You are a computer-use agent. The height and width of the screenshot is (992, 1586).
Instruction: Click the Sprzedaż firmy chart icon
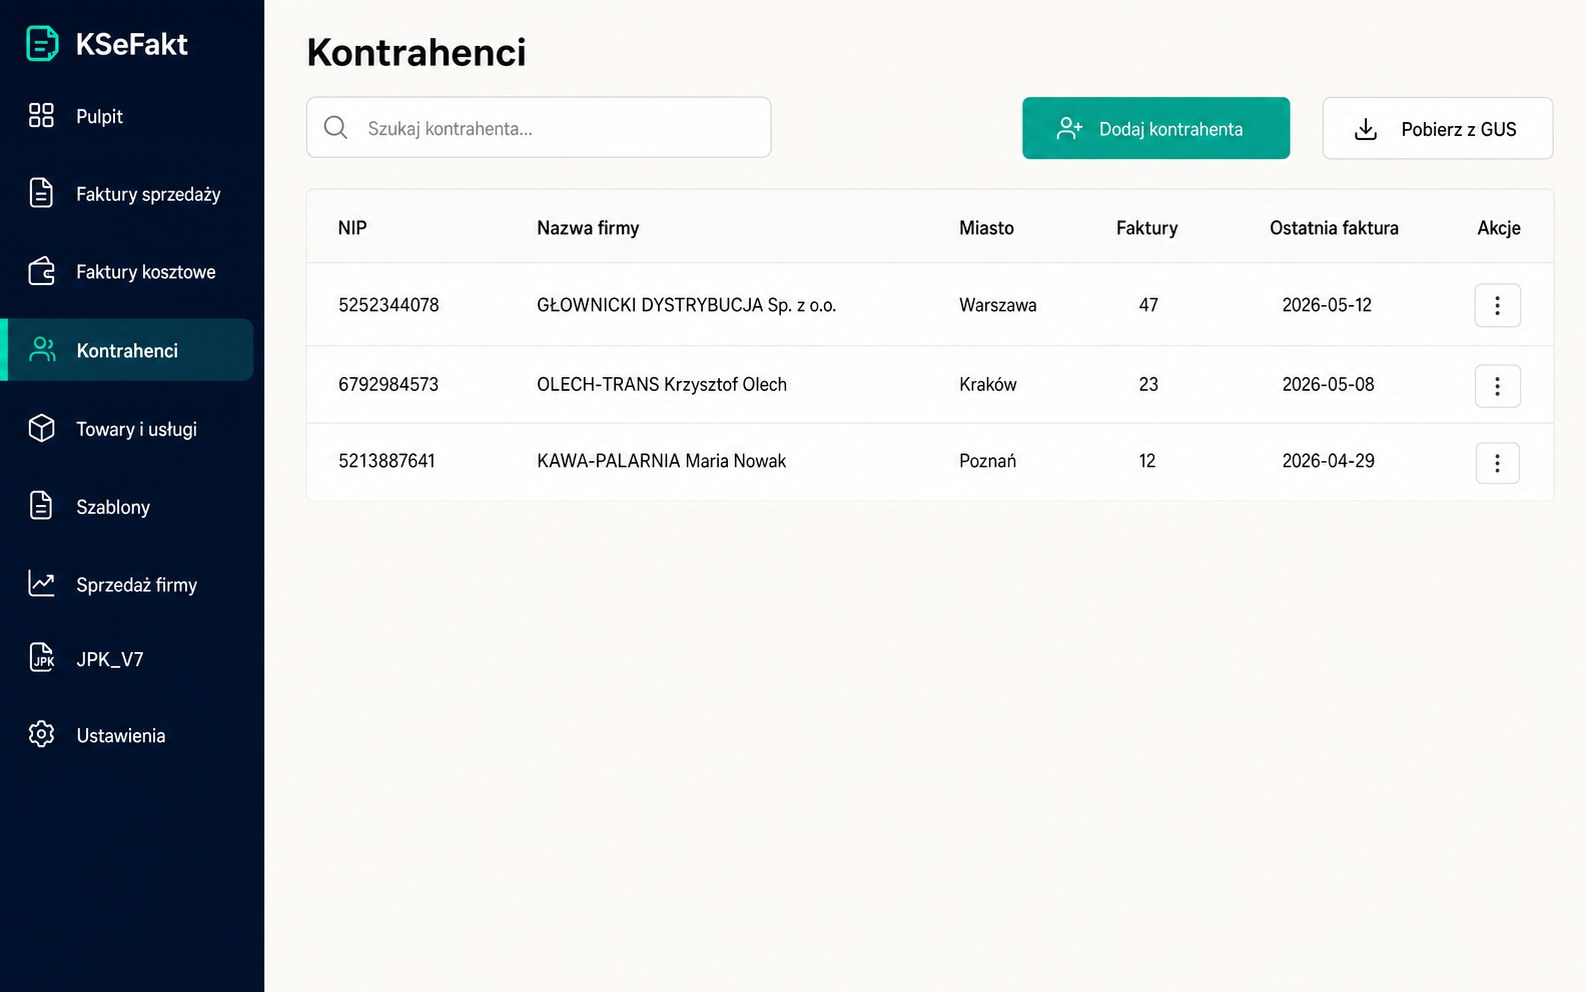point(41,584)
